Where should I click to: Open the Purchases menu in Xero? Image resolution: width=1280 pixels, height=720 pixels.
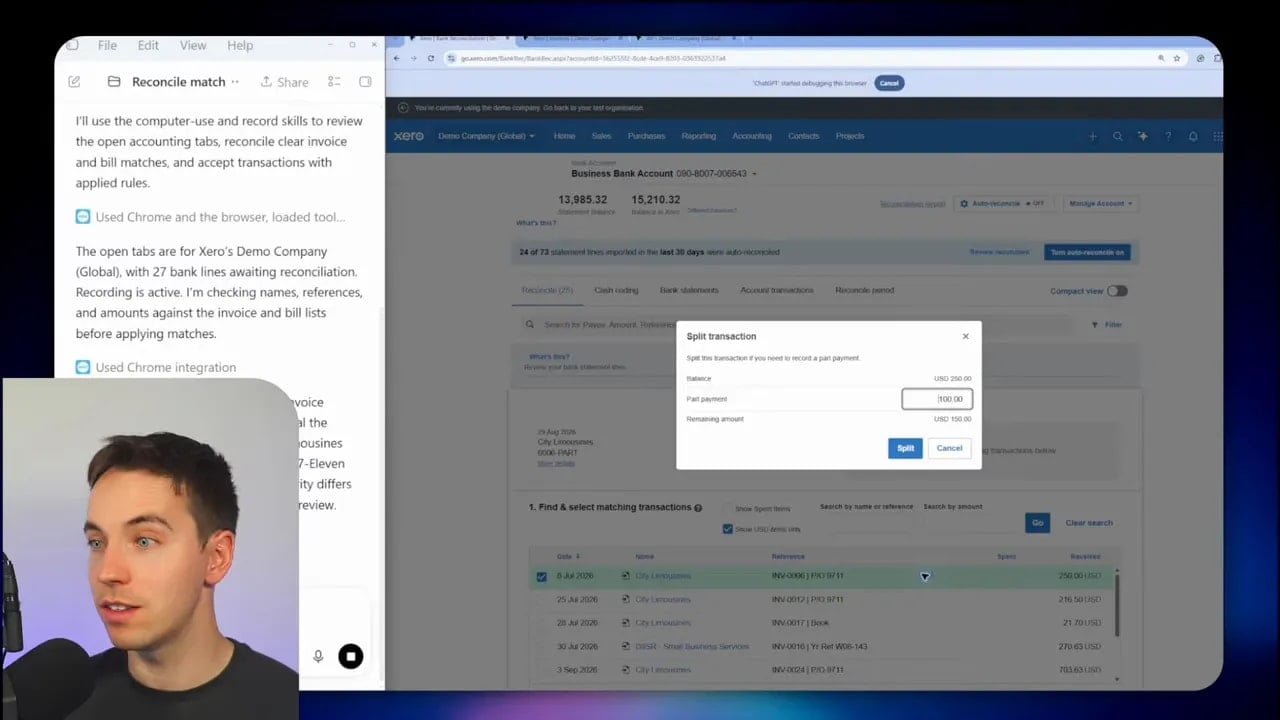pos(646,136)
